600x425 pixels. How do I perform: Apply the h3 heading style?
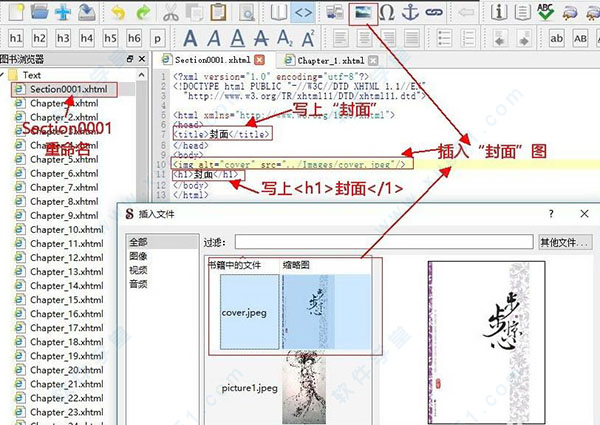pyautogui.click(x=64, y=38)
